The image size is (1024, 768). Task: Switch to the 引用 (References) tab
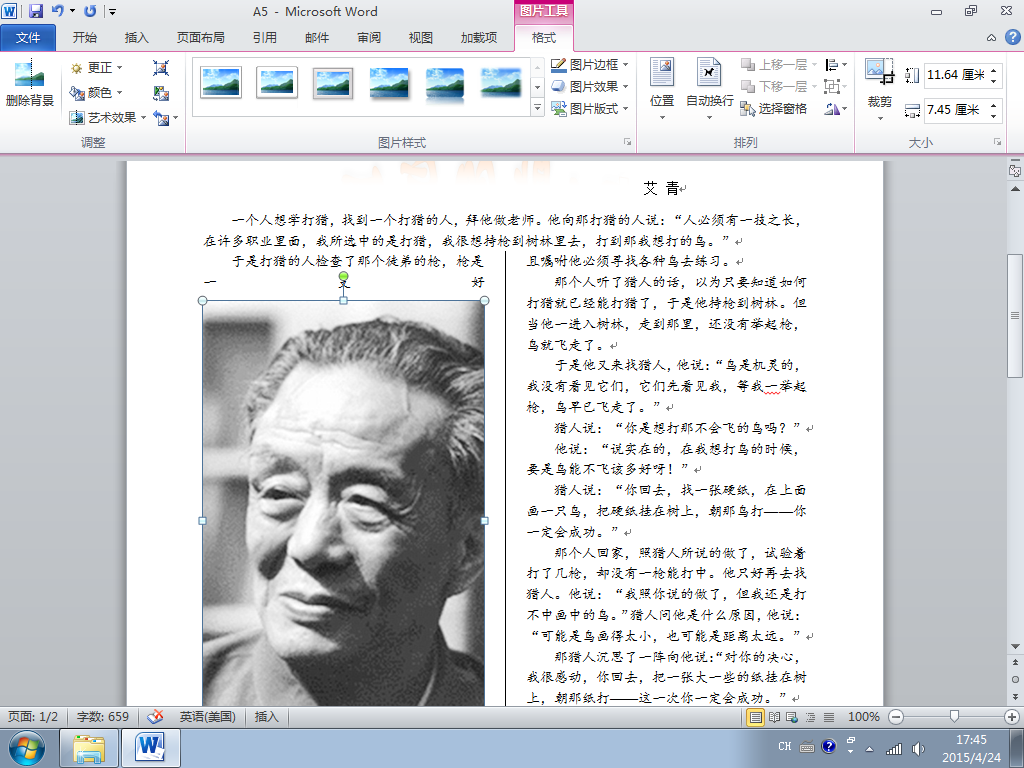pos(264,38)
